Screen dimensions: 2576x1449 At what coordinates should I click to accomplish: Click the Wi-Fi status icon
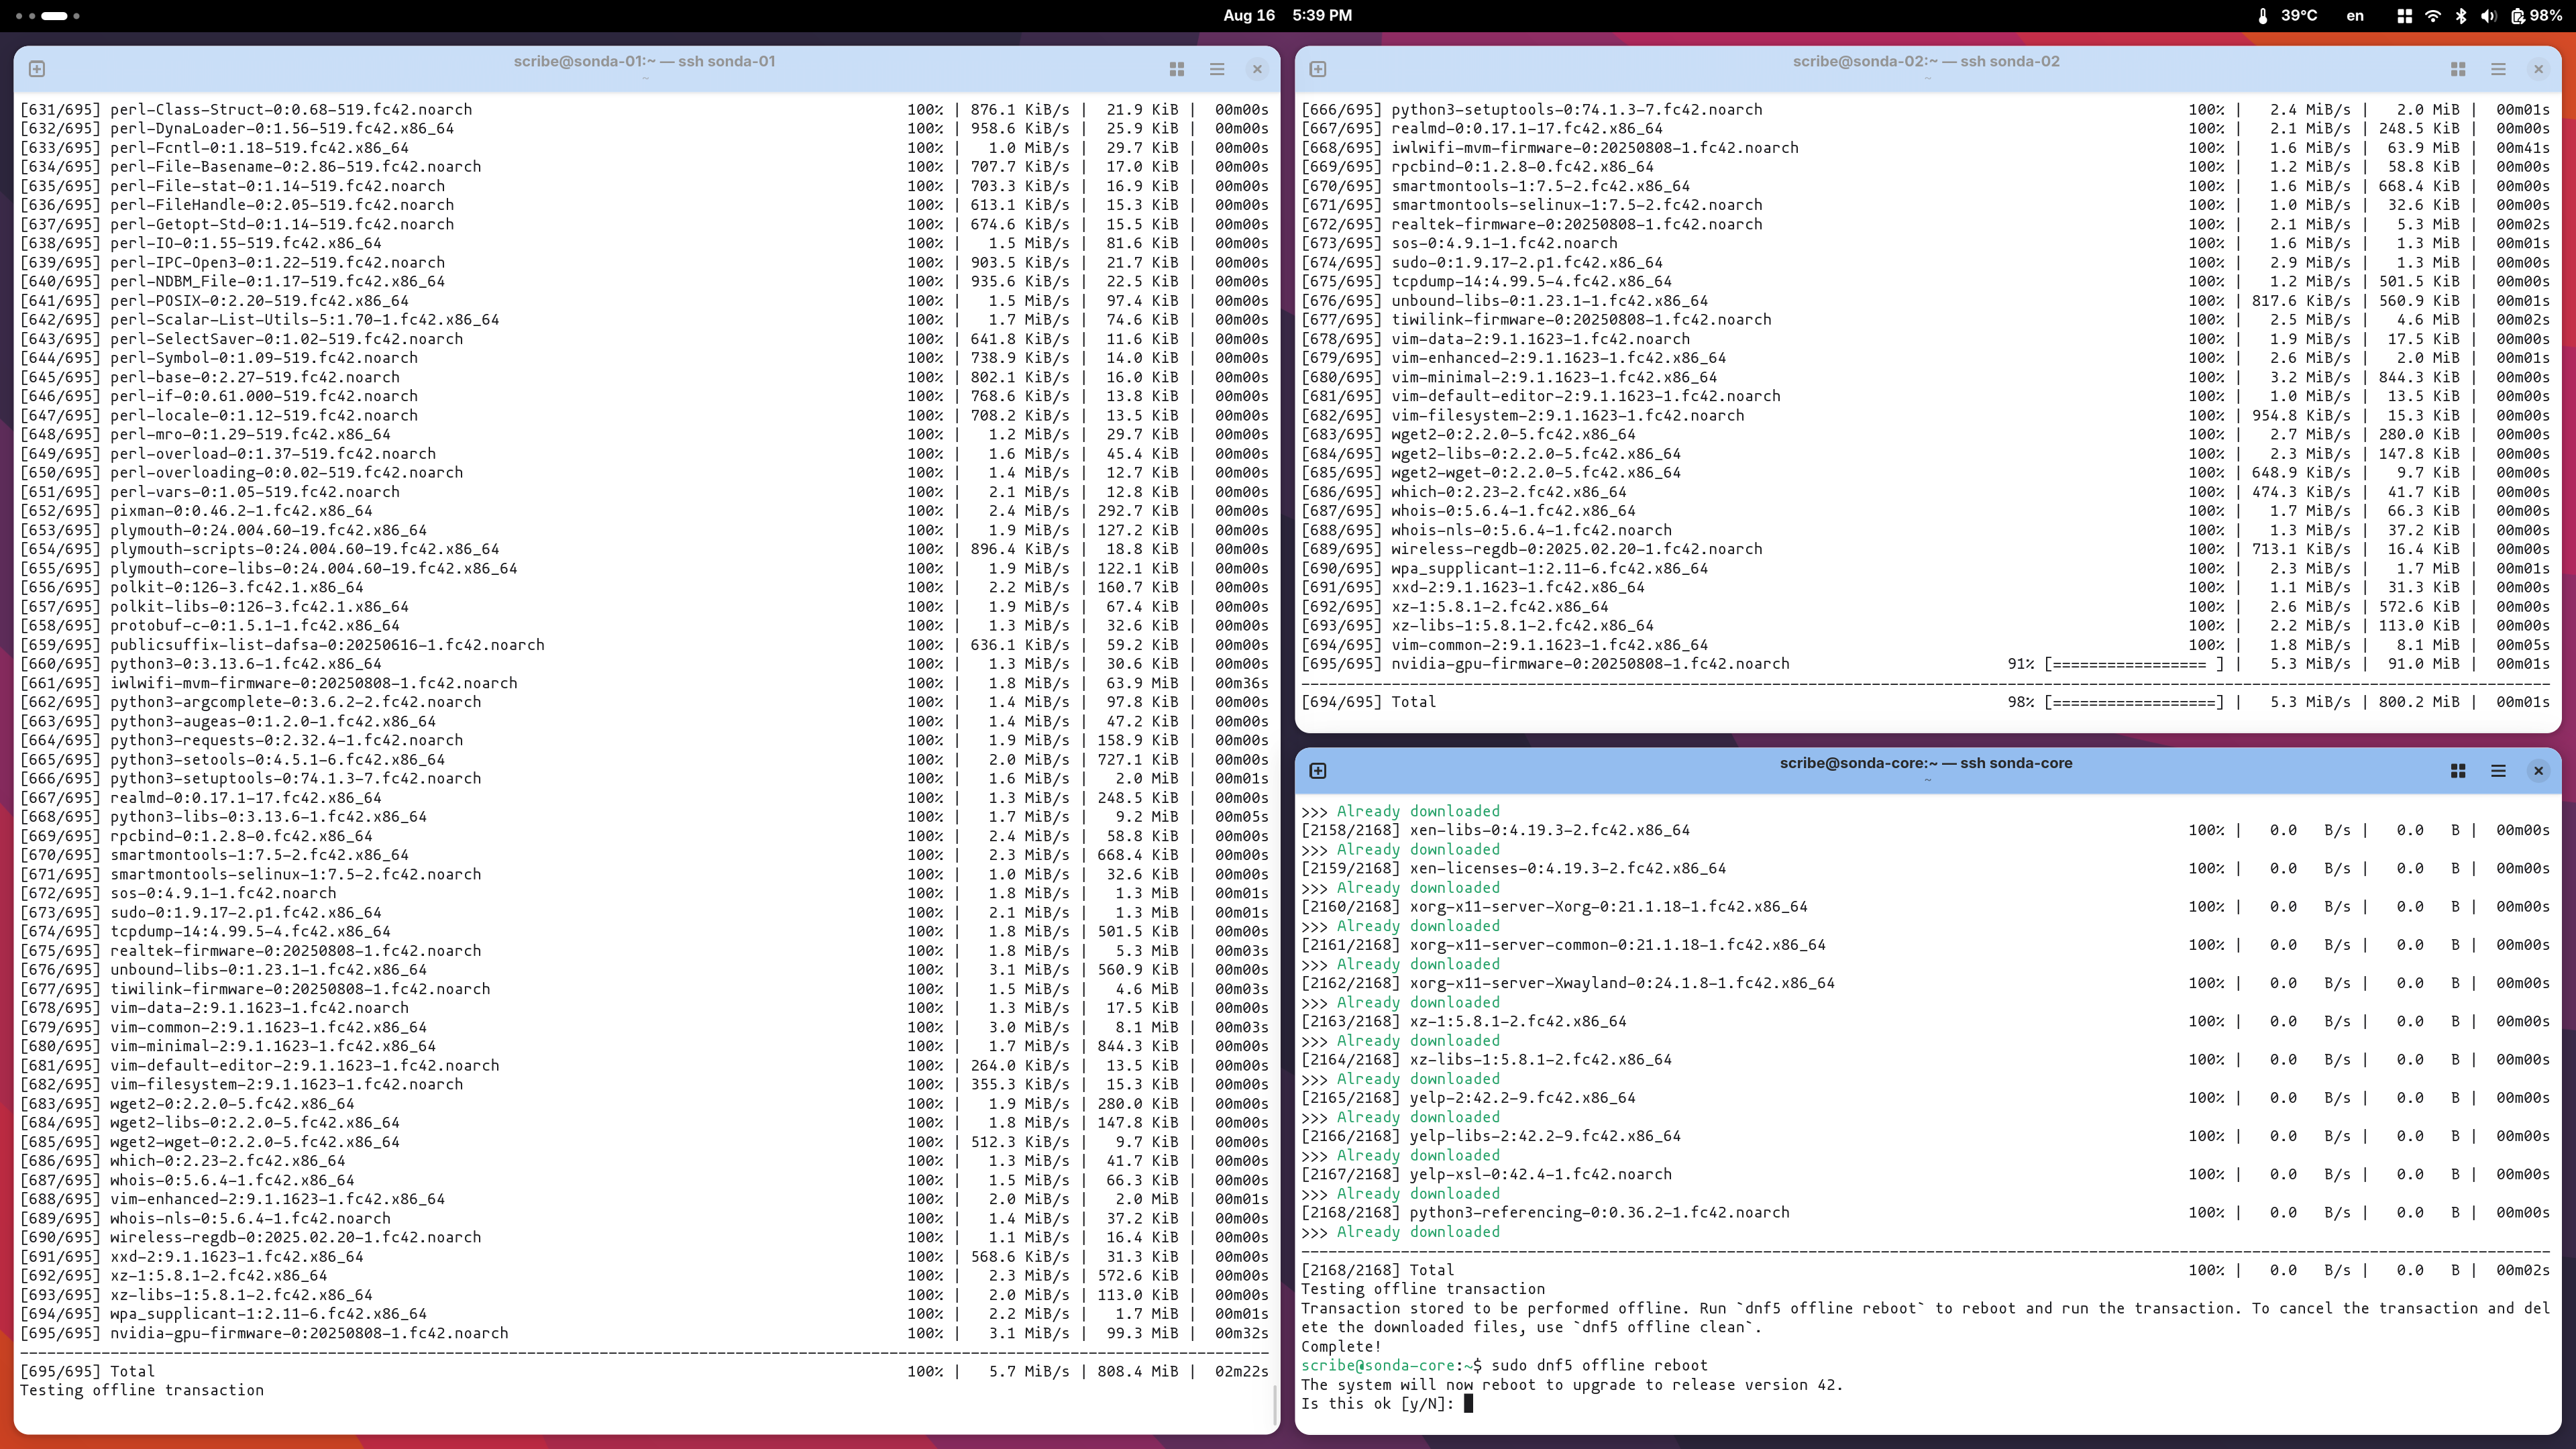click(2433, 16)
